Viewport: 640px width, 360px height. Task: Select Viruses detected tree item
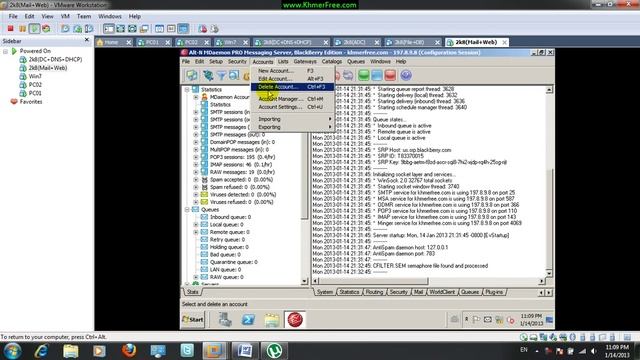243,195
